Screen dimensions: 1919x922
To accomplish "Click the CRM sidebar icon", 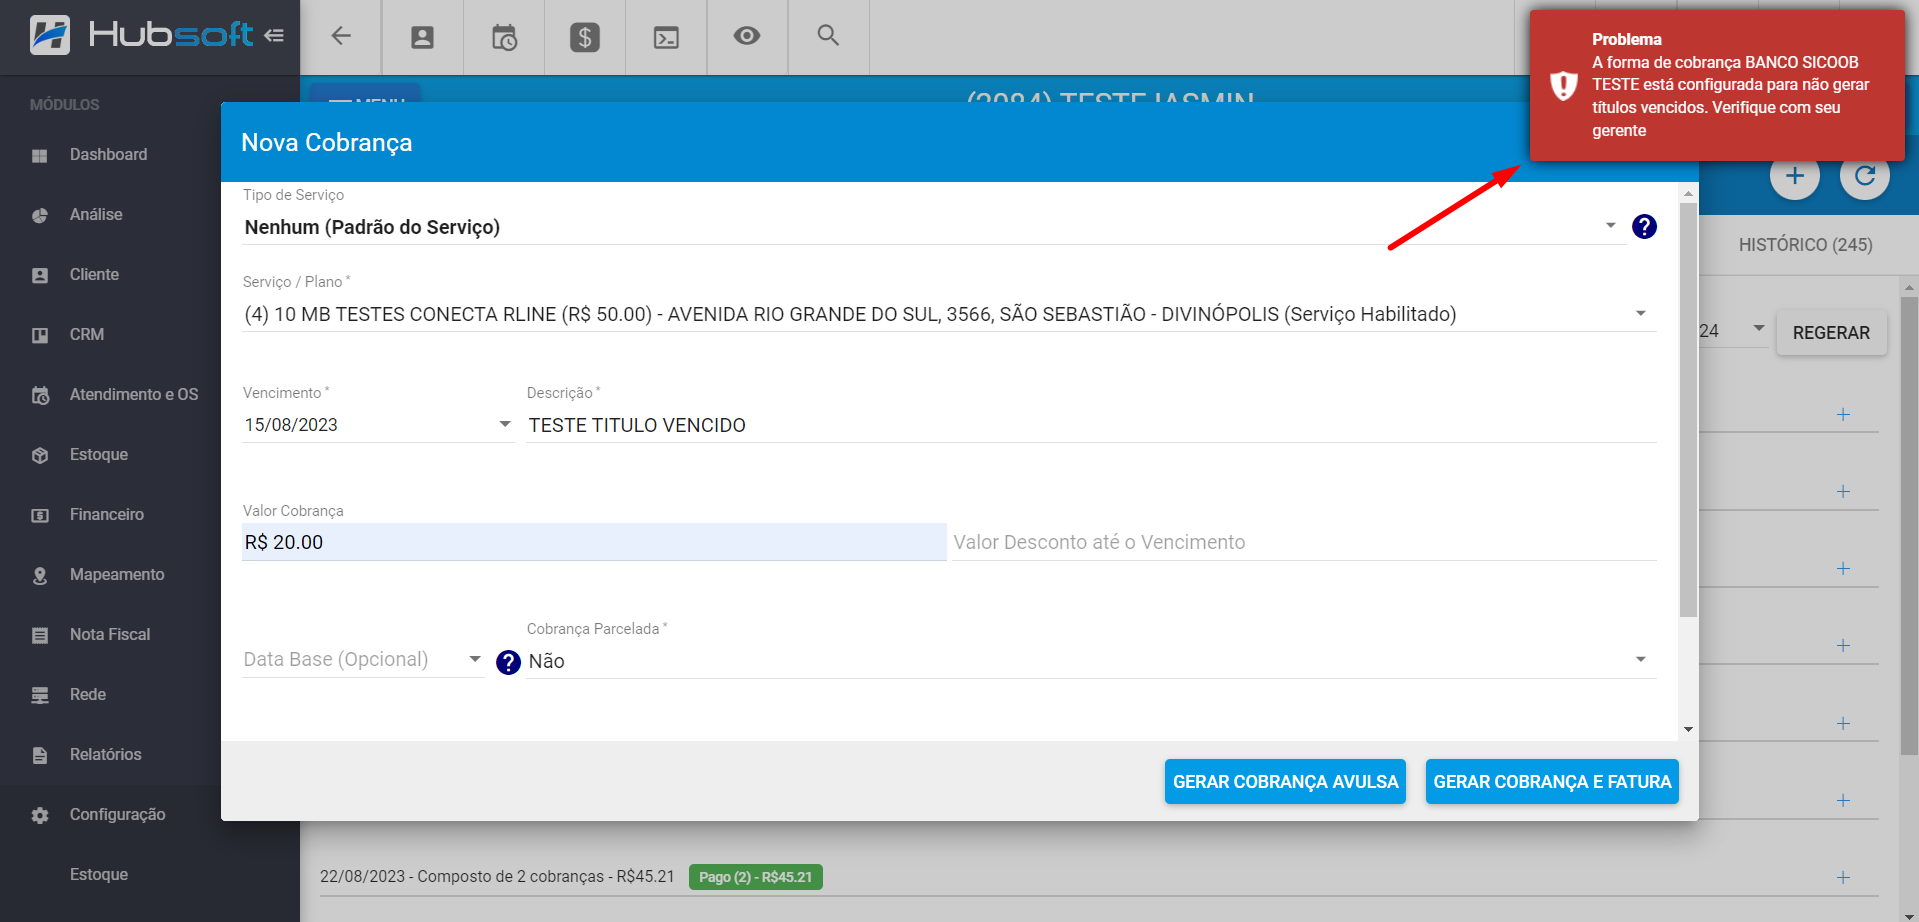I will (40, 335).
